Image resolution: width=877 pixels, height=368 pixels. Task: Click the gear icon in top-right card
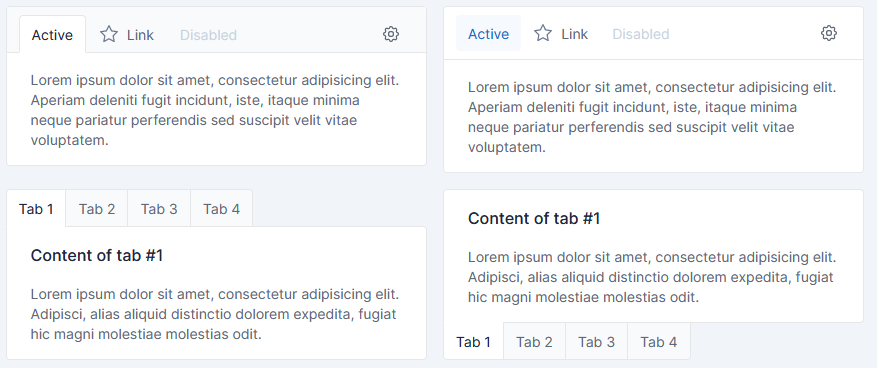829,33
